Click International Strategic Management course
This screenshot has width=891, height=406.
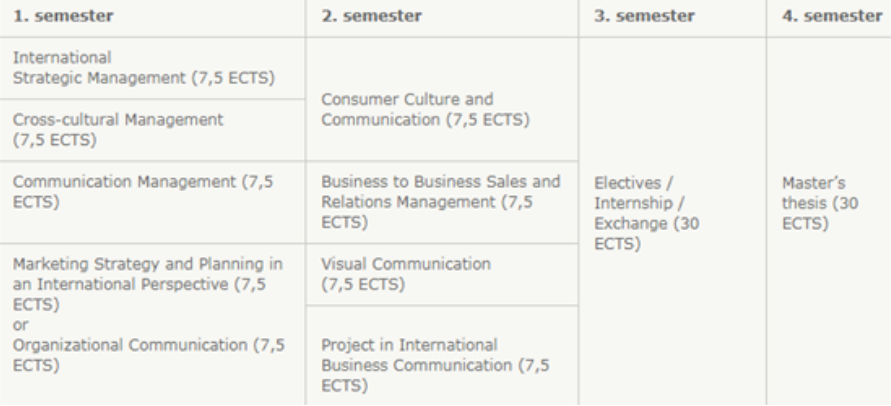click(x=144, y=68)
